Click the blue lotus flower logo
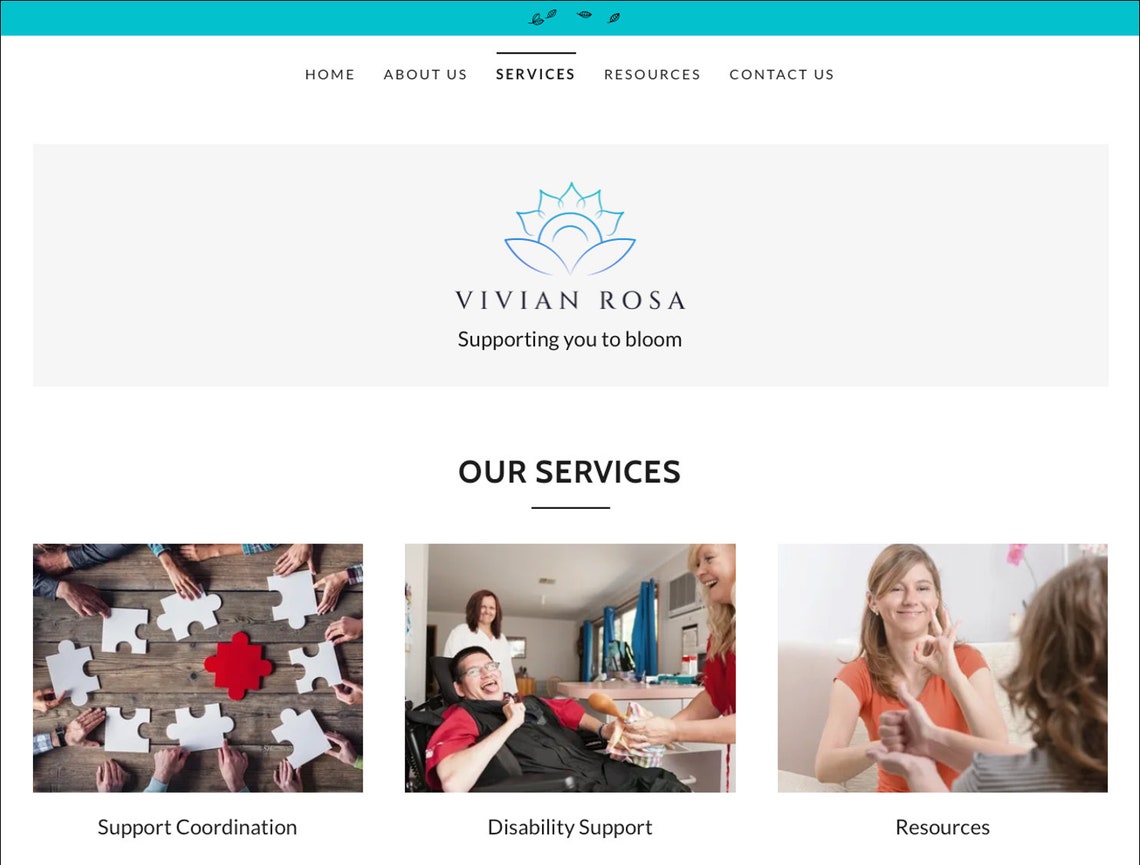This screenshot has width=1140, height=865. click(570, 228)
